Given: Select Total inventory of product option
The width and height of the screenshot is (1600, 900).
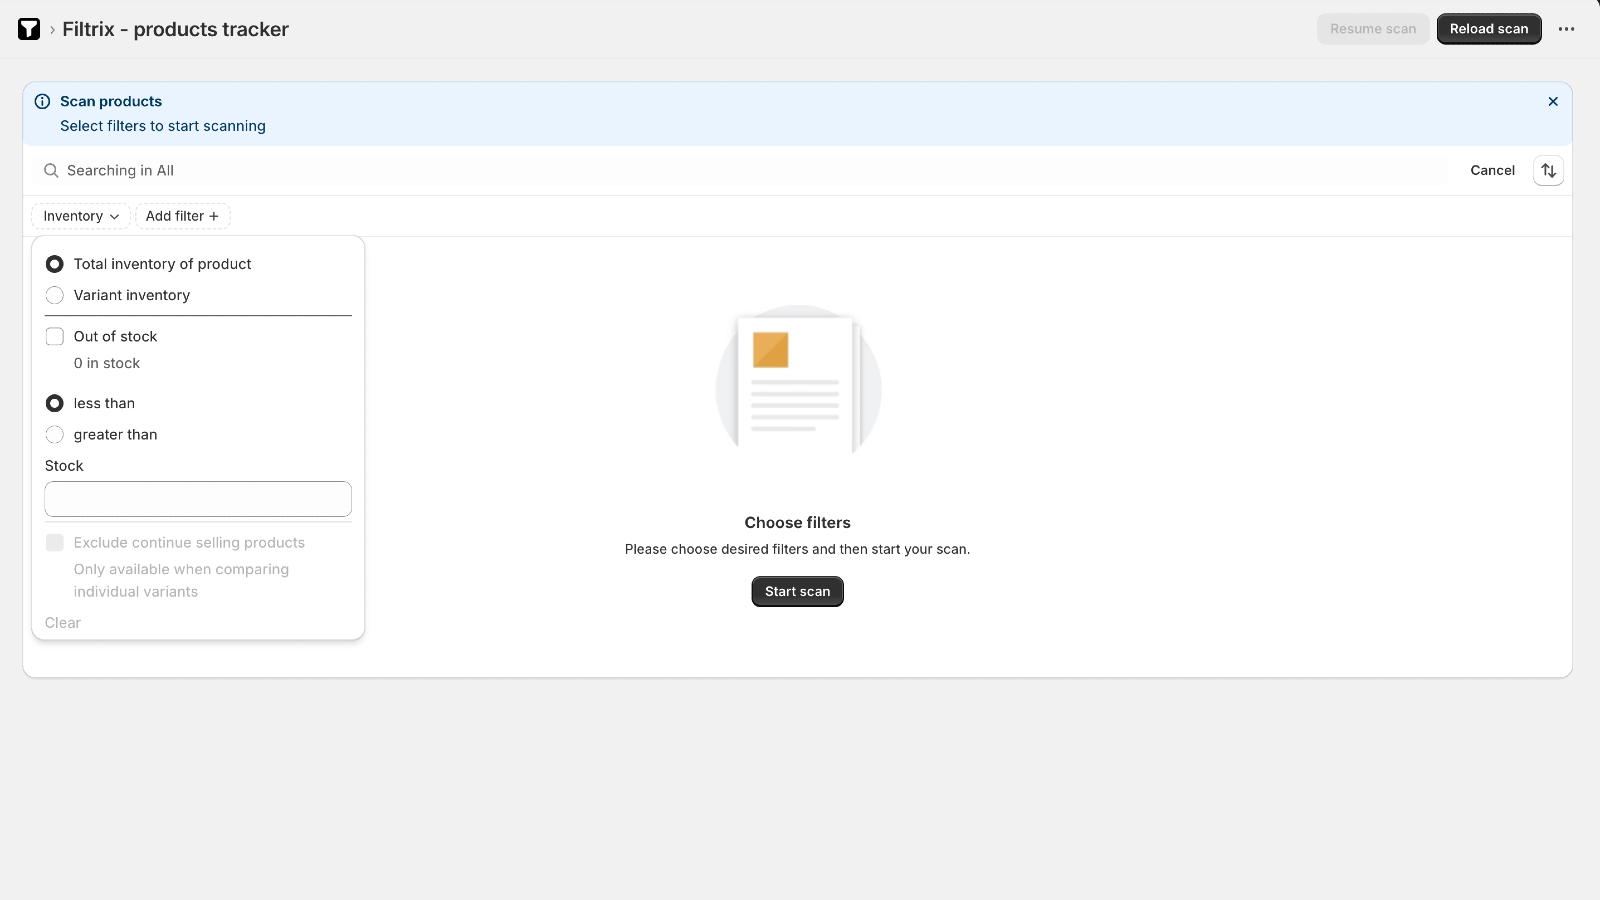Looking at the screenshot, I should point(55,264).
